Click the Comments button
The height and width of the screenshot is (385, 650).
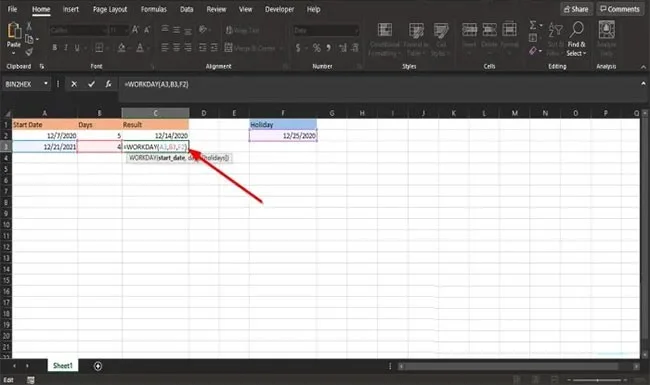point(620,9)
